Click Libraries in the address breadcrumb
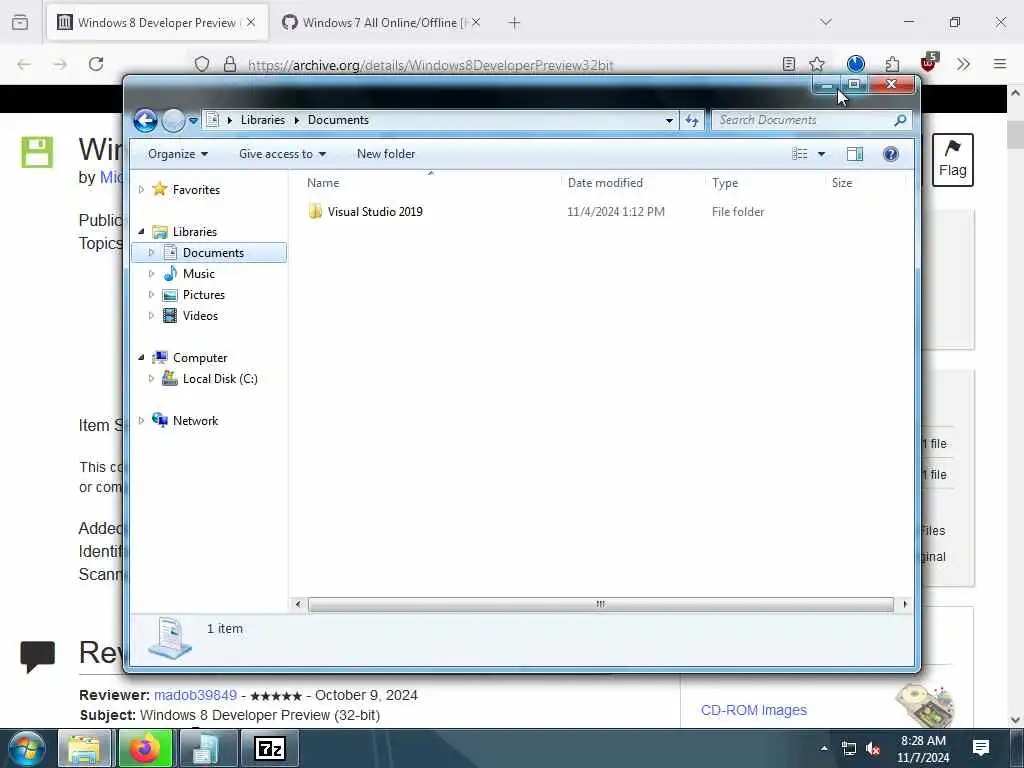This screenshot has width=1024, height=768. point(263,120)
